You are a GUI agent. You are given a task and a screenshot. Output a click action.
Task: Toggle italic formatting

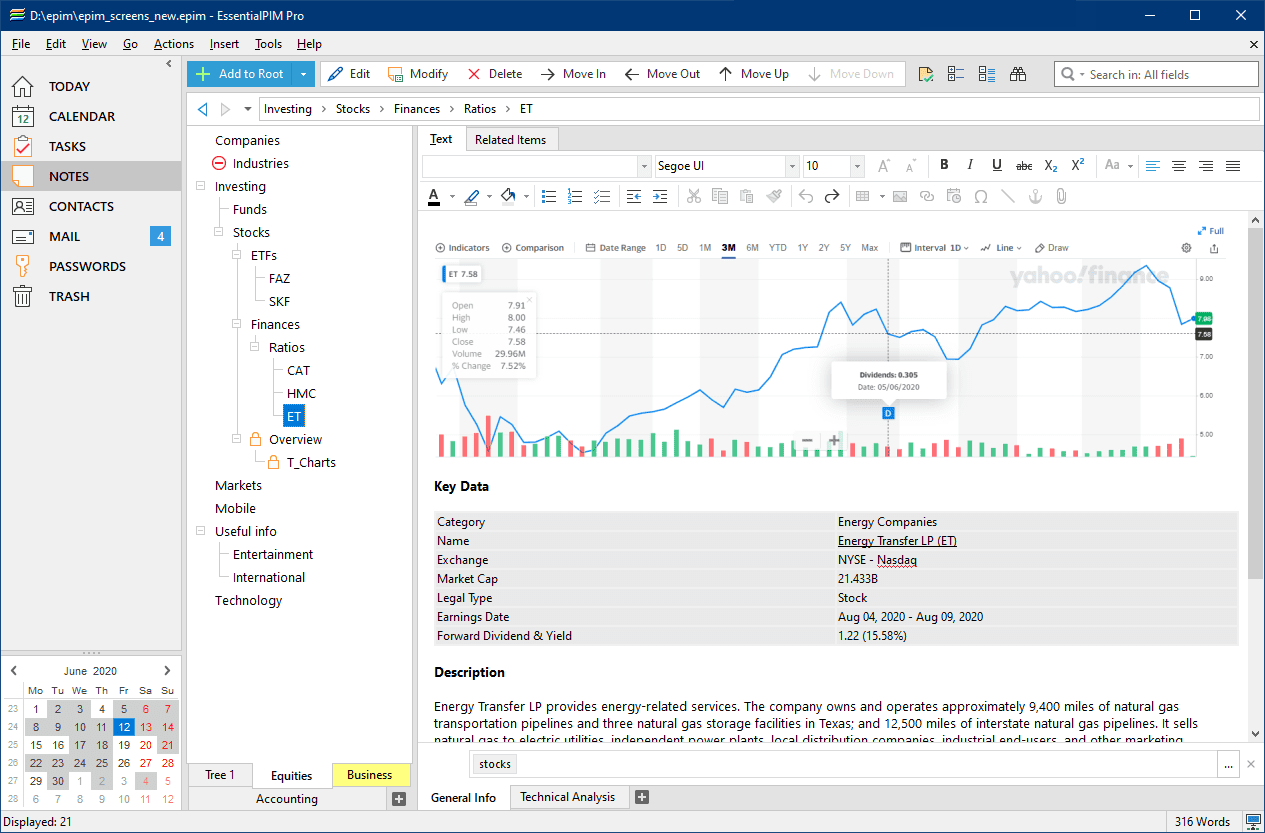tap(970, 166)
